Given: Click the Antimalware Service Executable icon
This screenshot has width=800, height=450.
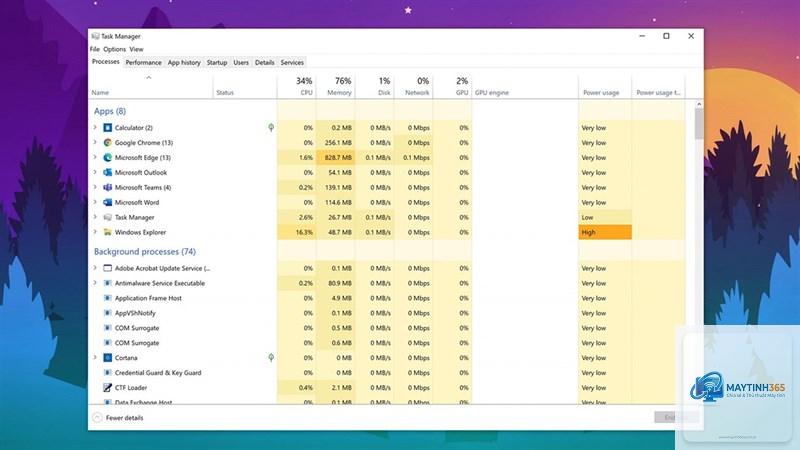Looking at the screenshot, I should click(x=108, y=283).
